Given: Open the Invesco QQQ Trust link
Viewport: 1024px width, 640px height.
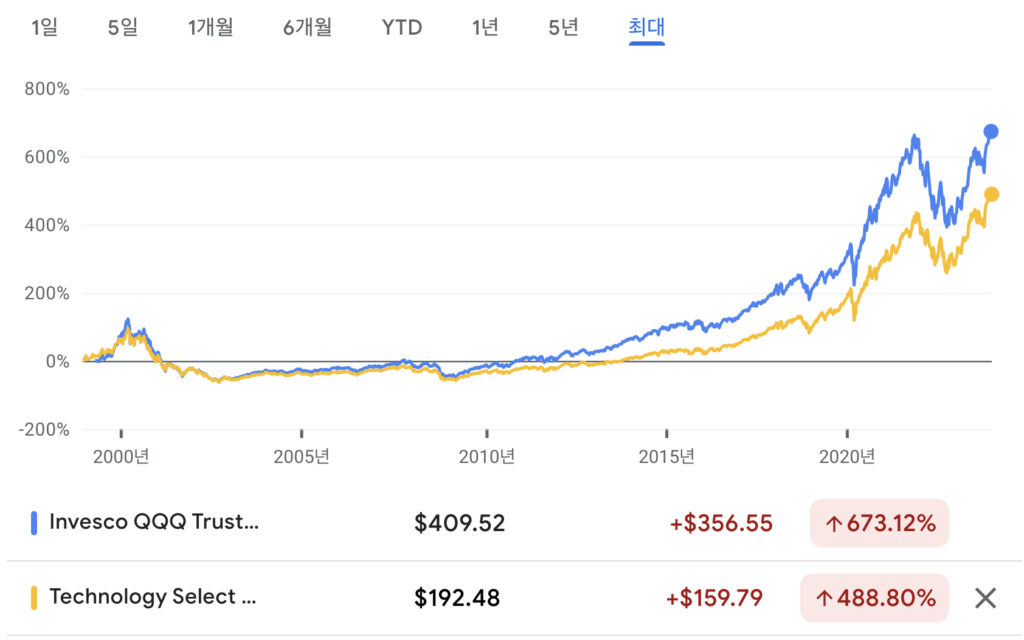Looking at the screenshot, I should click(x=153, y=523).
